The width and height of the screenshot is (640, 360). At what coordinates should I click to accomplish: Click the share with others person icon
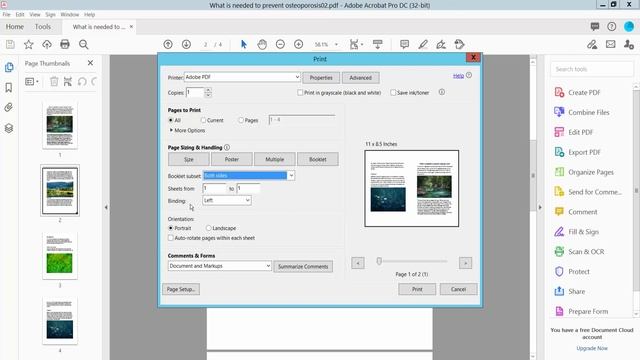(x=629, y=44)
